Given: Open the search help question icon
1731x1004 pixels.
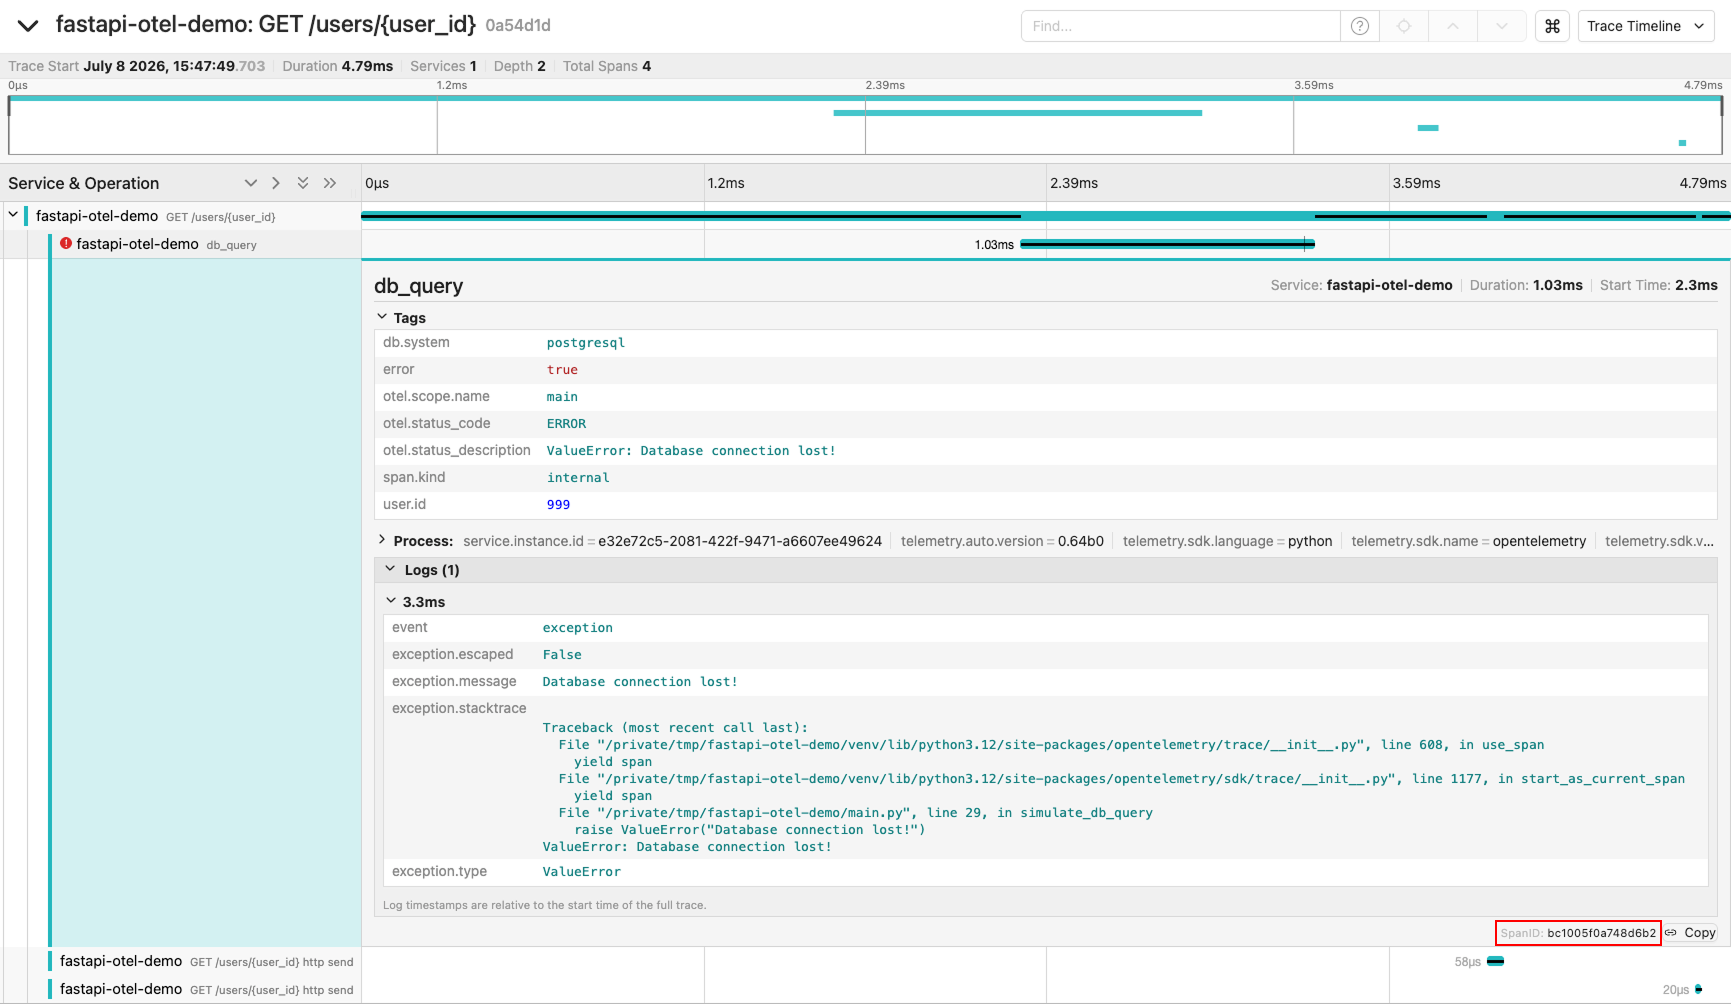Looking at the screenshot, I should [x=1360, y=26].
